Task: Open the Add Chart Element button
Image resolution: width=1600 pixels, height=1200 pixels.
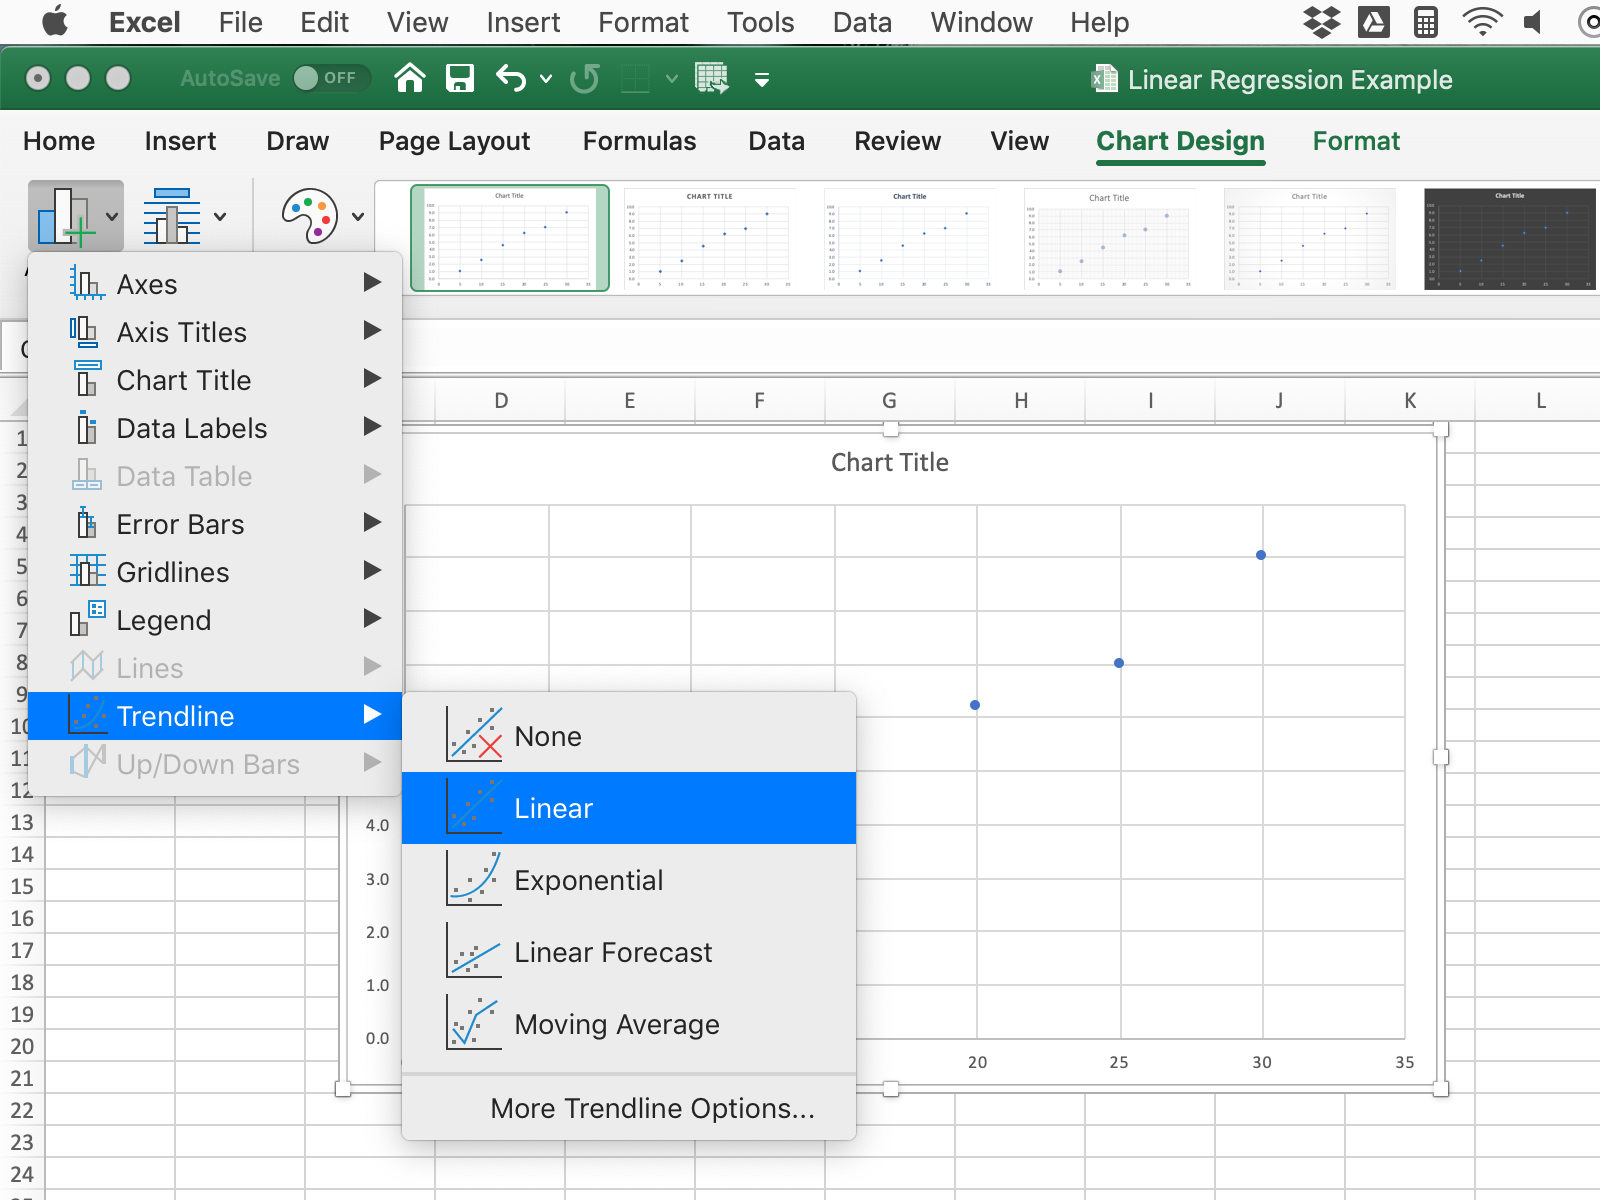Action: 75,216
